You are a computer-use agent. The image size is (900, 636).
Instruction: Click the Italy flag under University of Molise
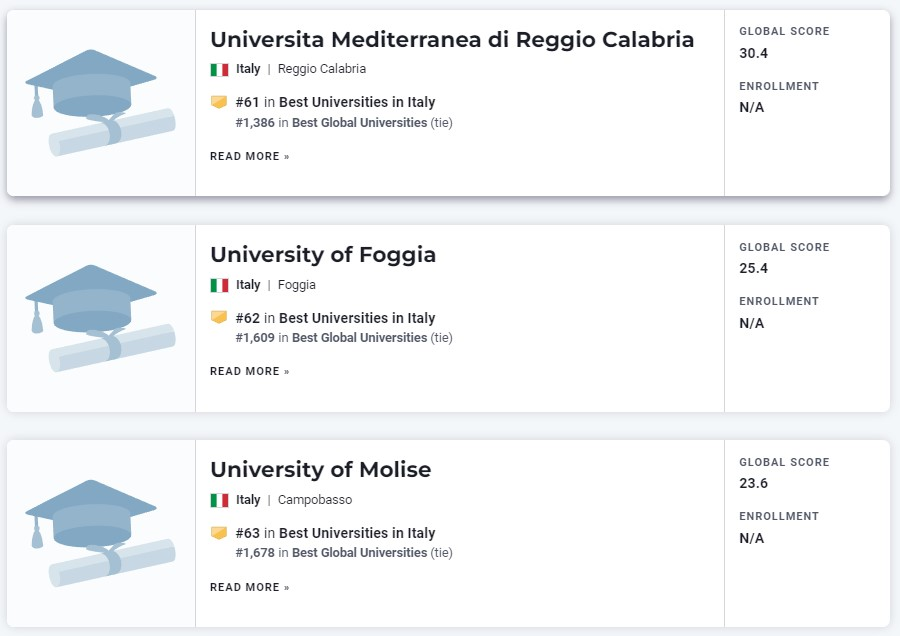click(219, 500)
